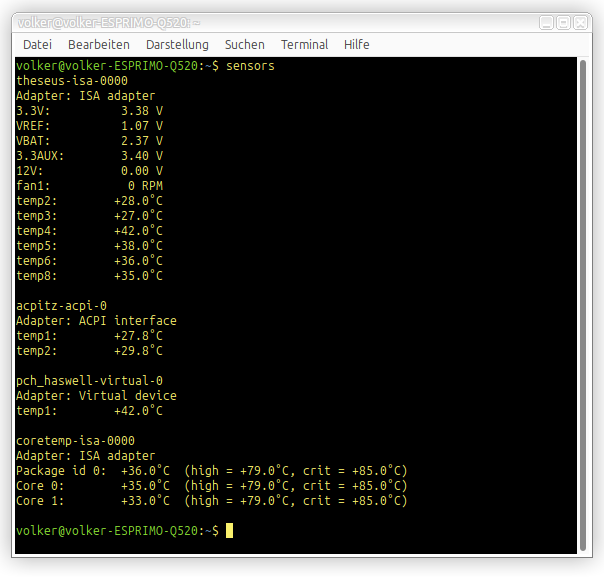Click the '+27.8°C' value
604x579 pixels.
click(138, 336)
